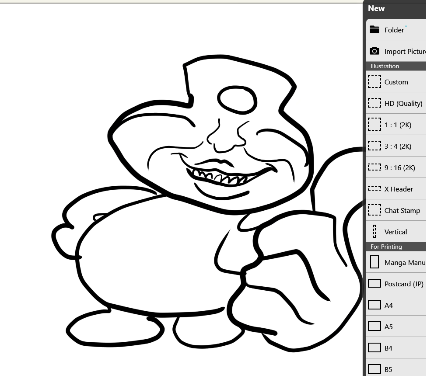Viewport: 426px width, 376px height.
Task: Pick the HD (Quality) canvas preset
Action: [x=396, y=103]
